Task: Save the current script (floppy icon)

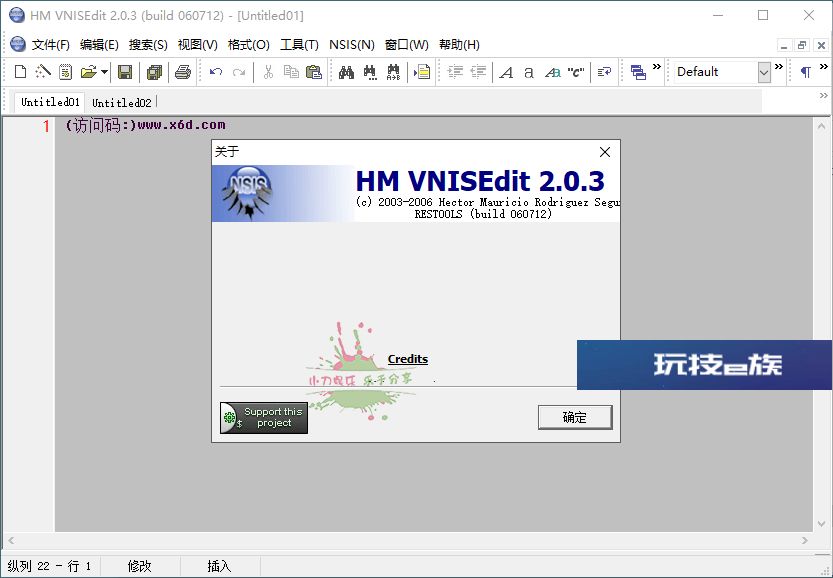Action: 125,72
